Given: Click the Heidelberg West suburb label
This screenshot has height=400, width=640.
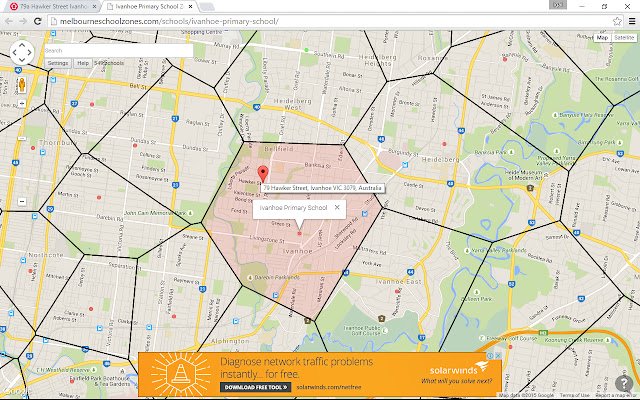Looking at the screenshot, I should pyautogui.click(x=292, y=104).
